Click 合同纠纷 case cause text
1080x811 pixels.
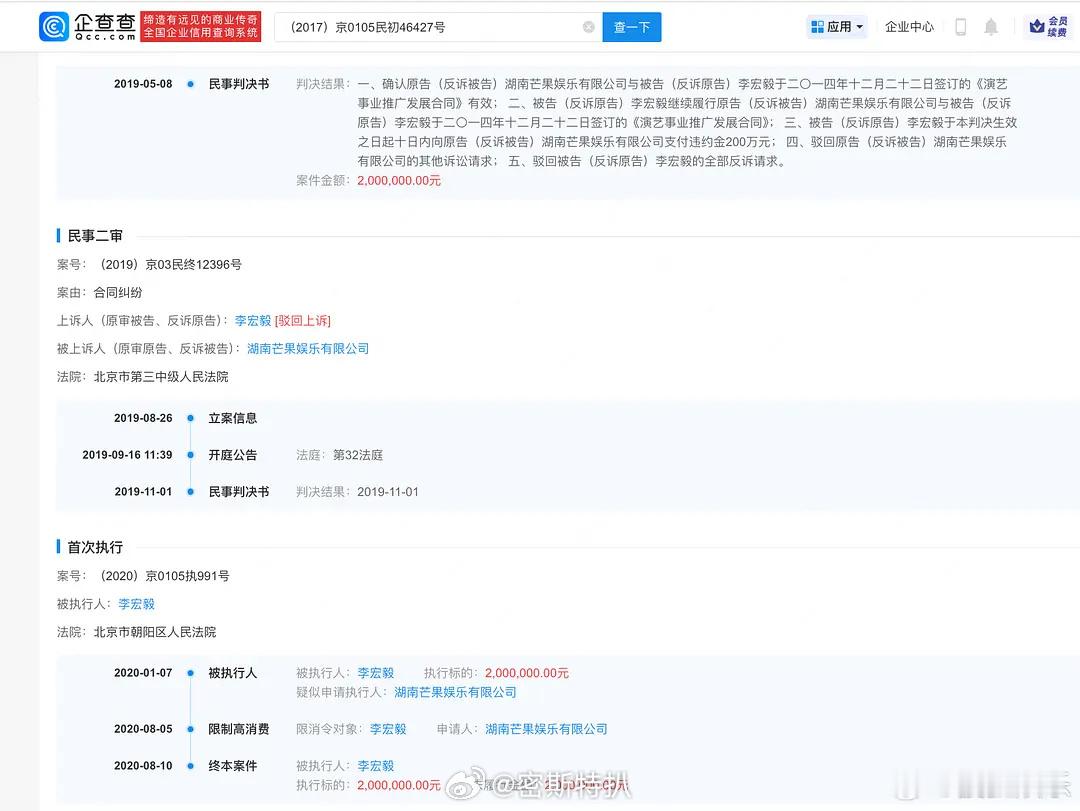118,293
